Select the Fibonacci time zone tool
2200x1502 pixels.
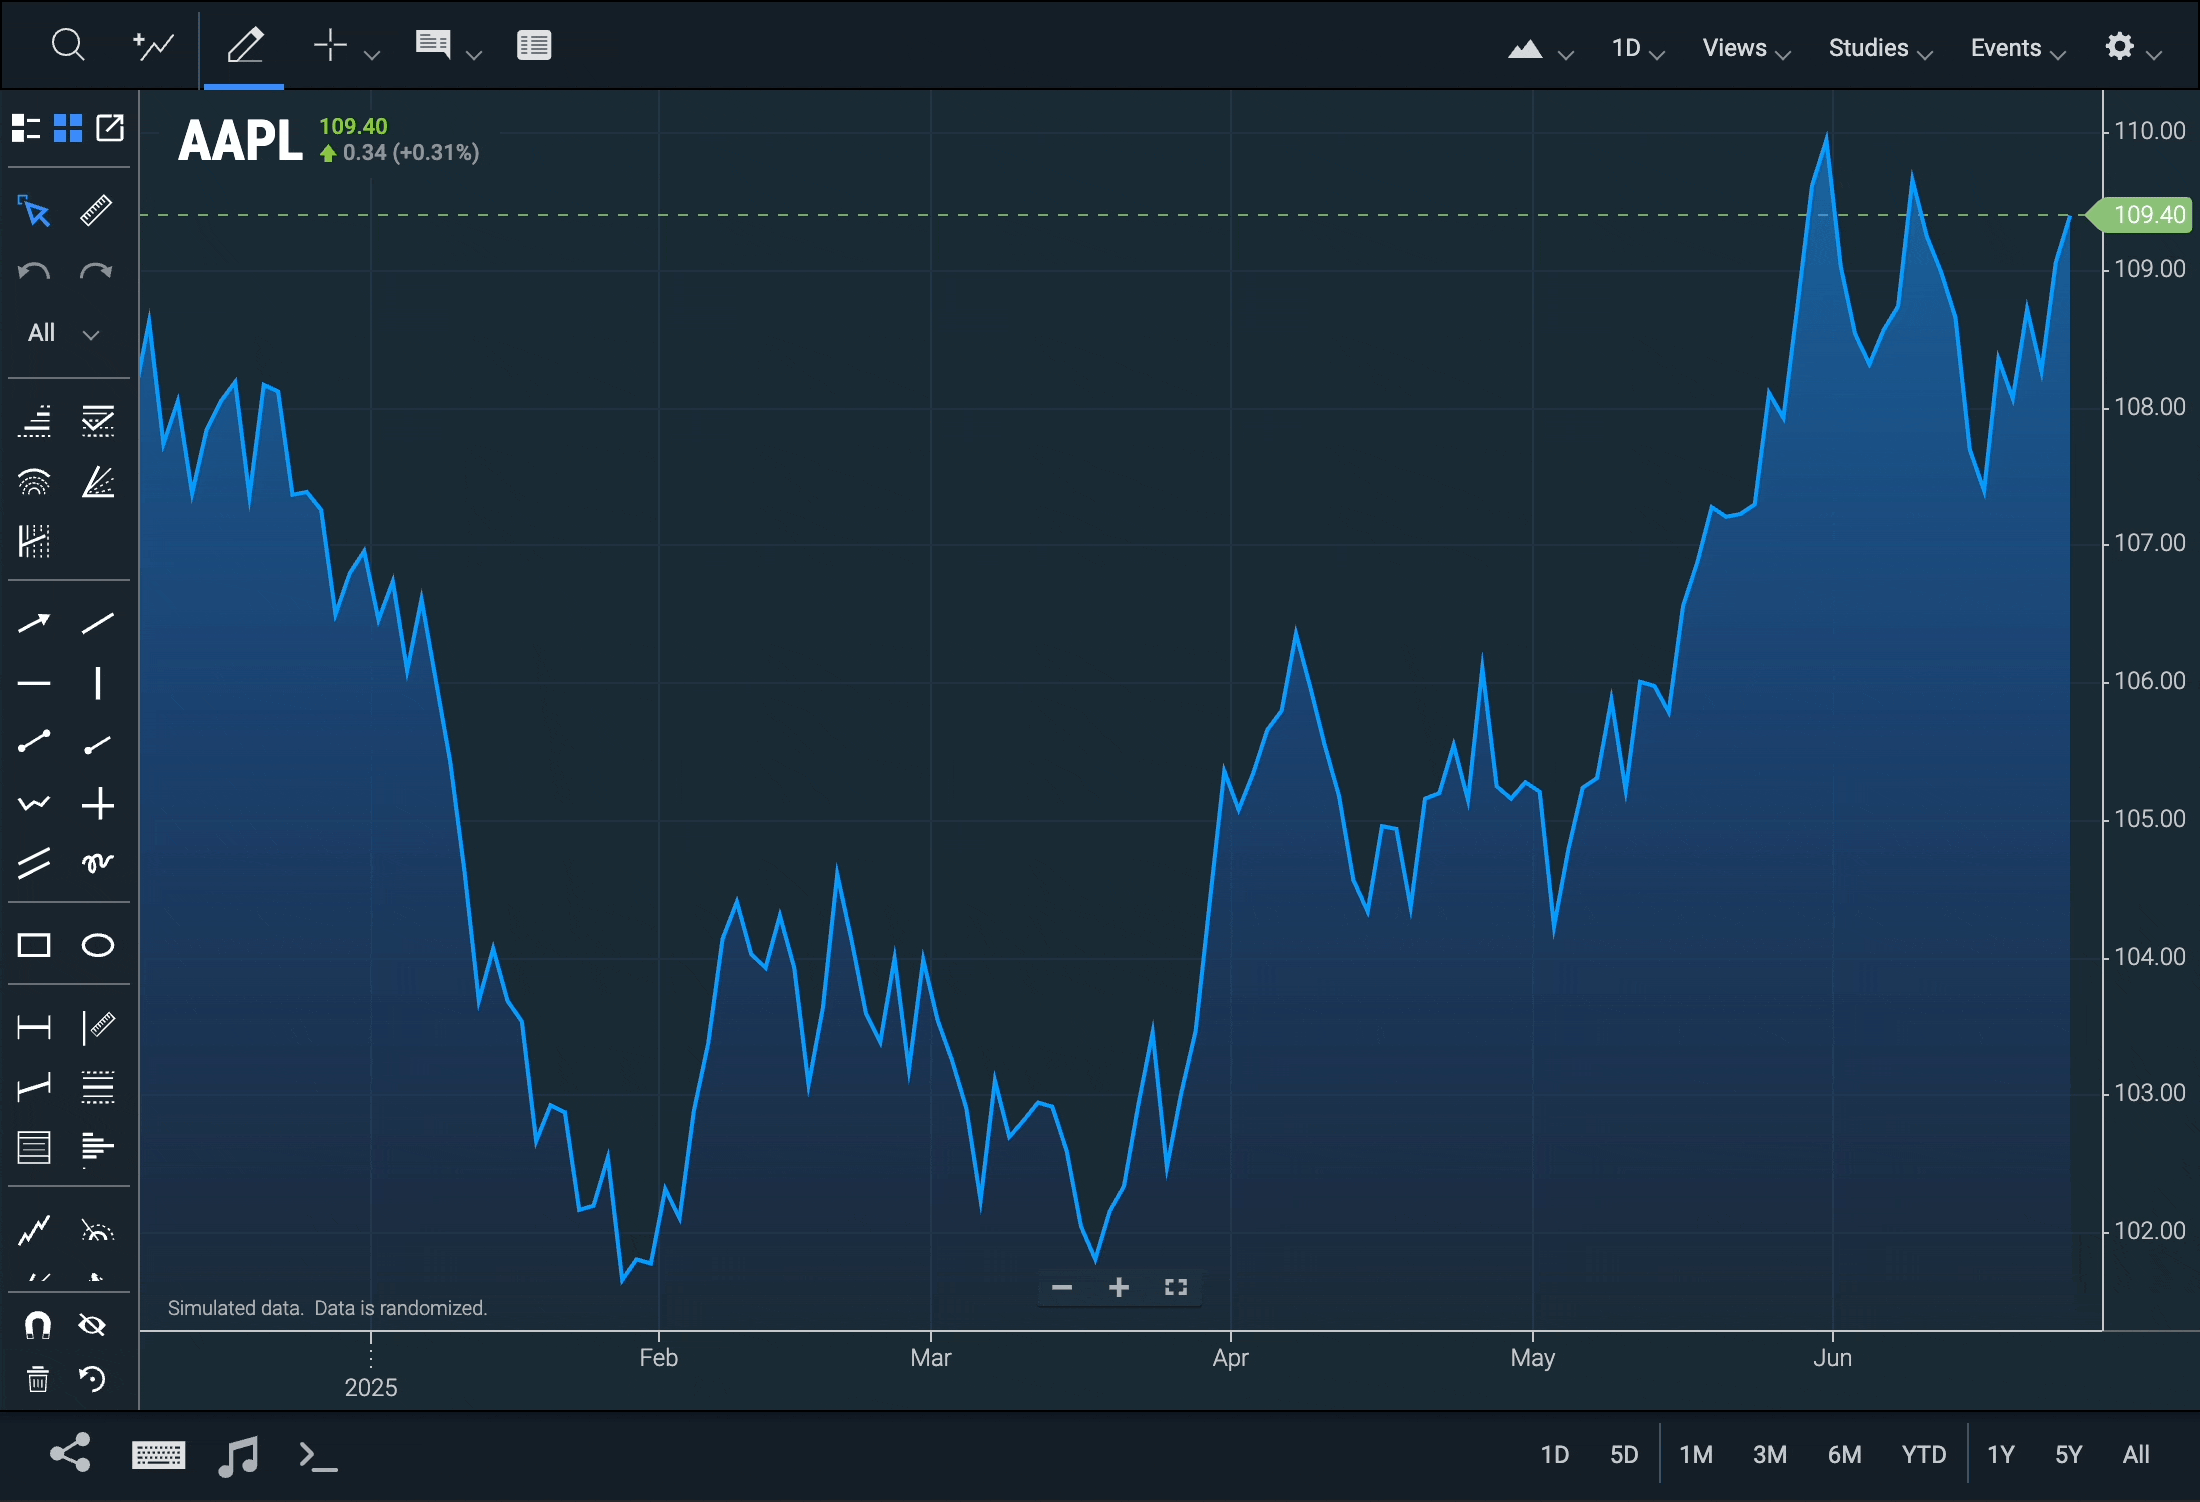(34, 542)
